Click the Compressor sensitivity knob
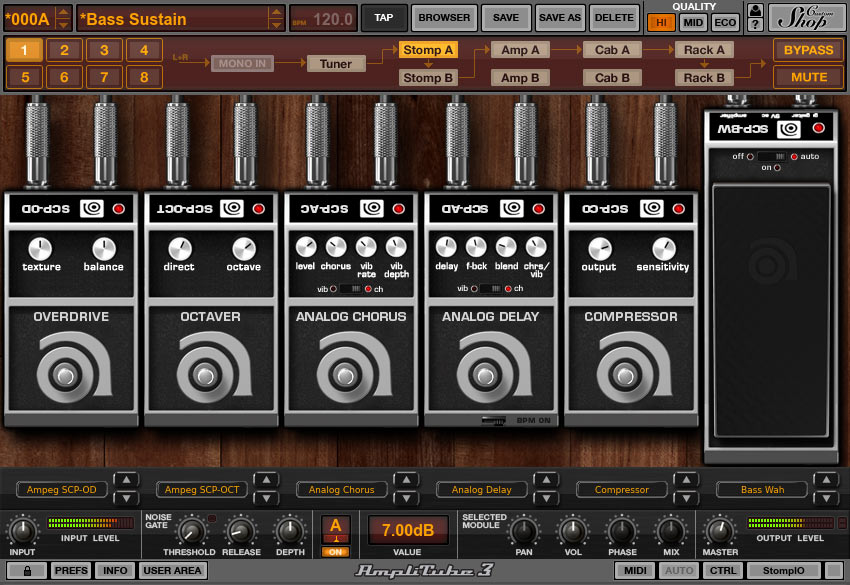This screenshot has height=585, width=850. pos(664,249)
